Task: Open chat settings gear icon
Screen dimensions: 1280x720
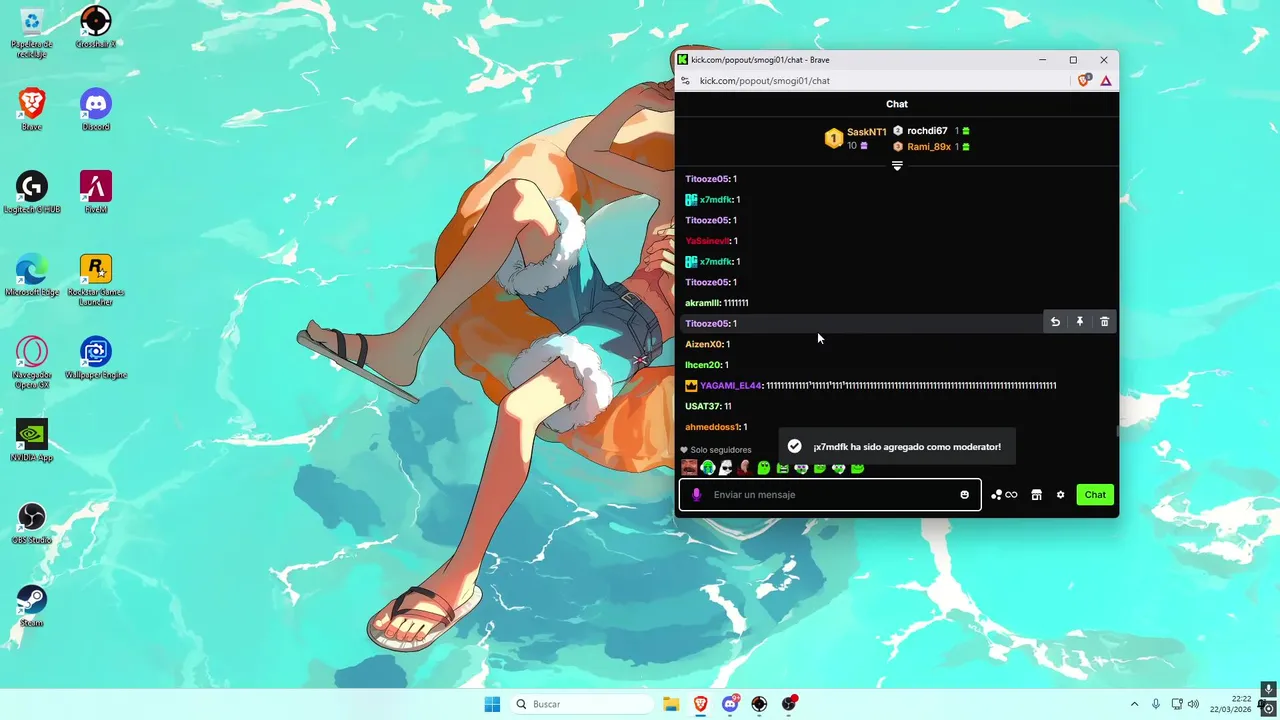Action: coord(1060,495)
